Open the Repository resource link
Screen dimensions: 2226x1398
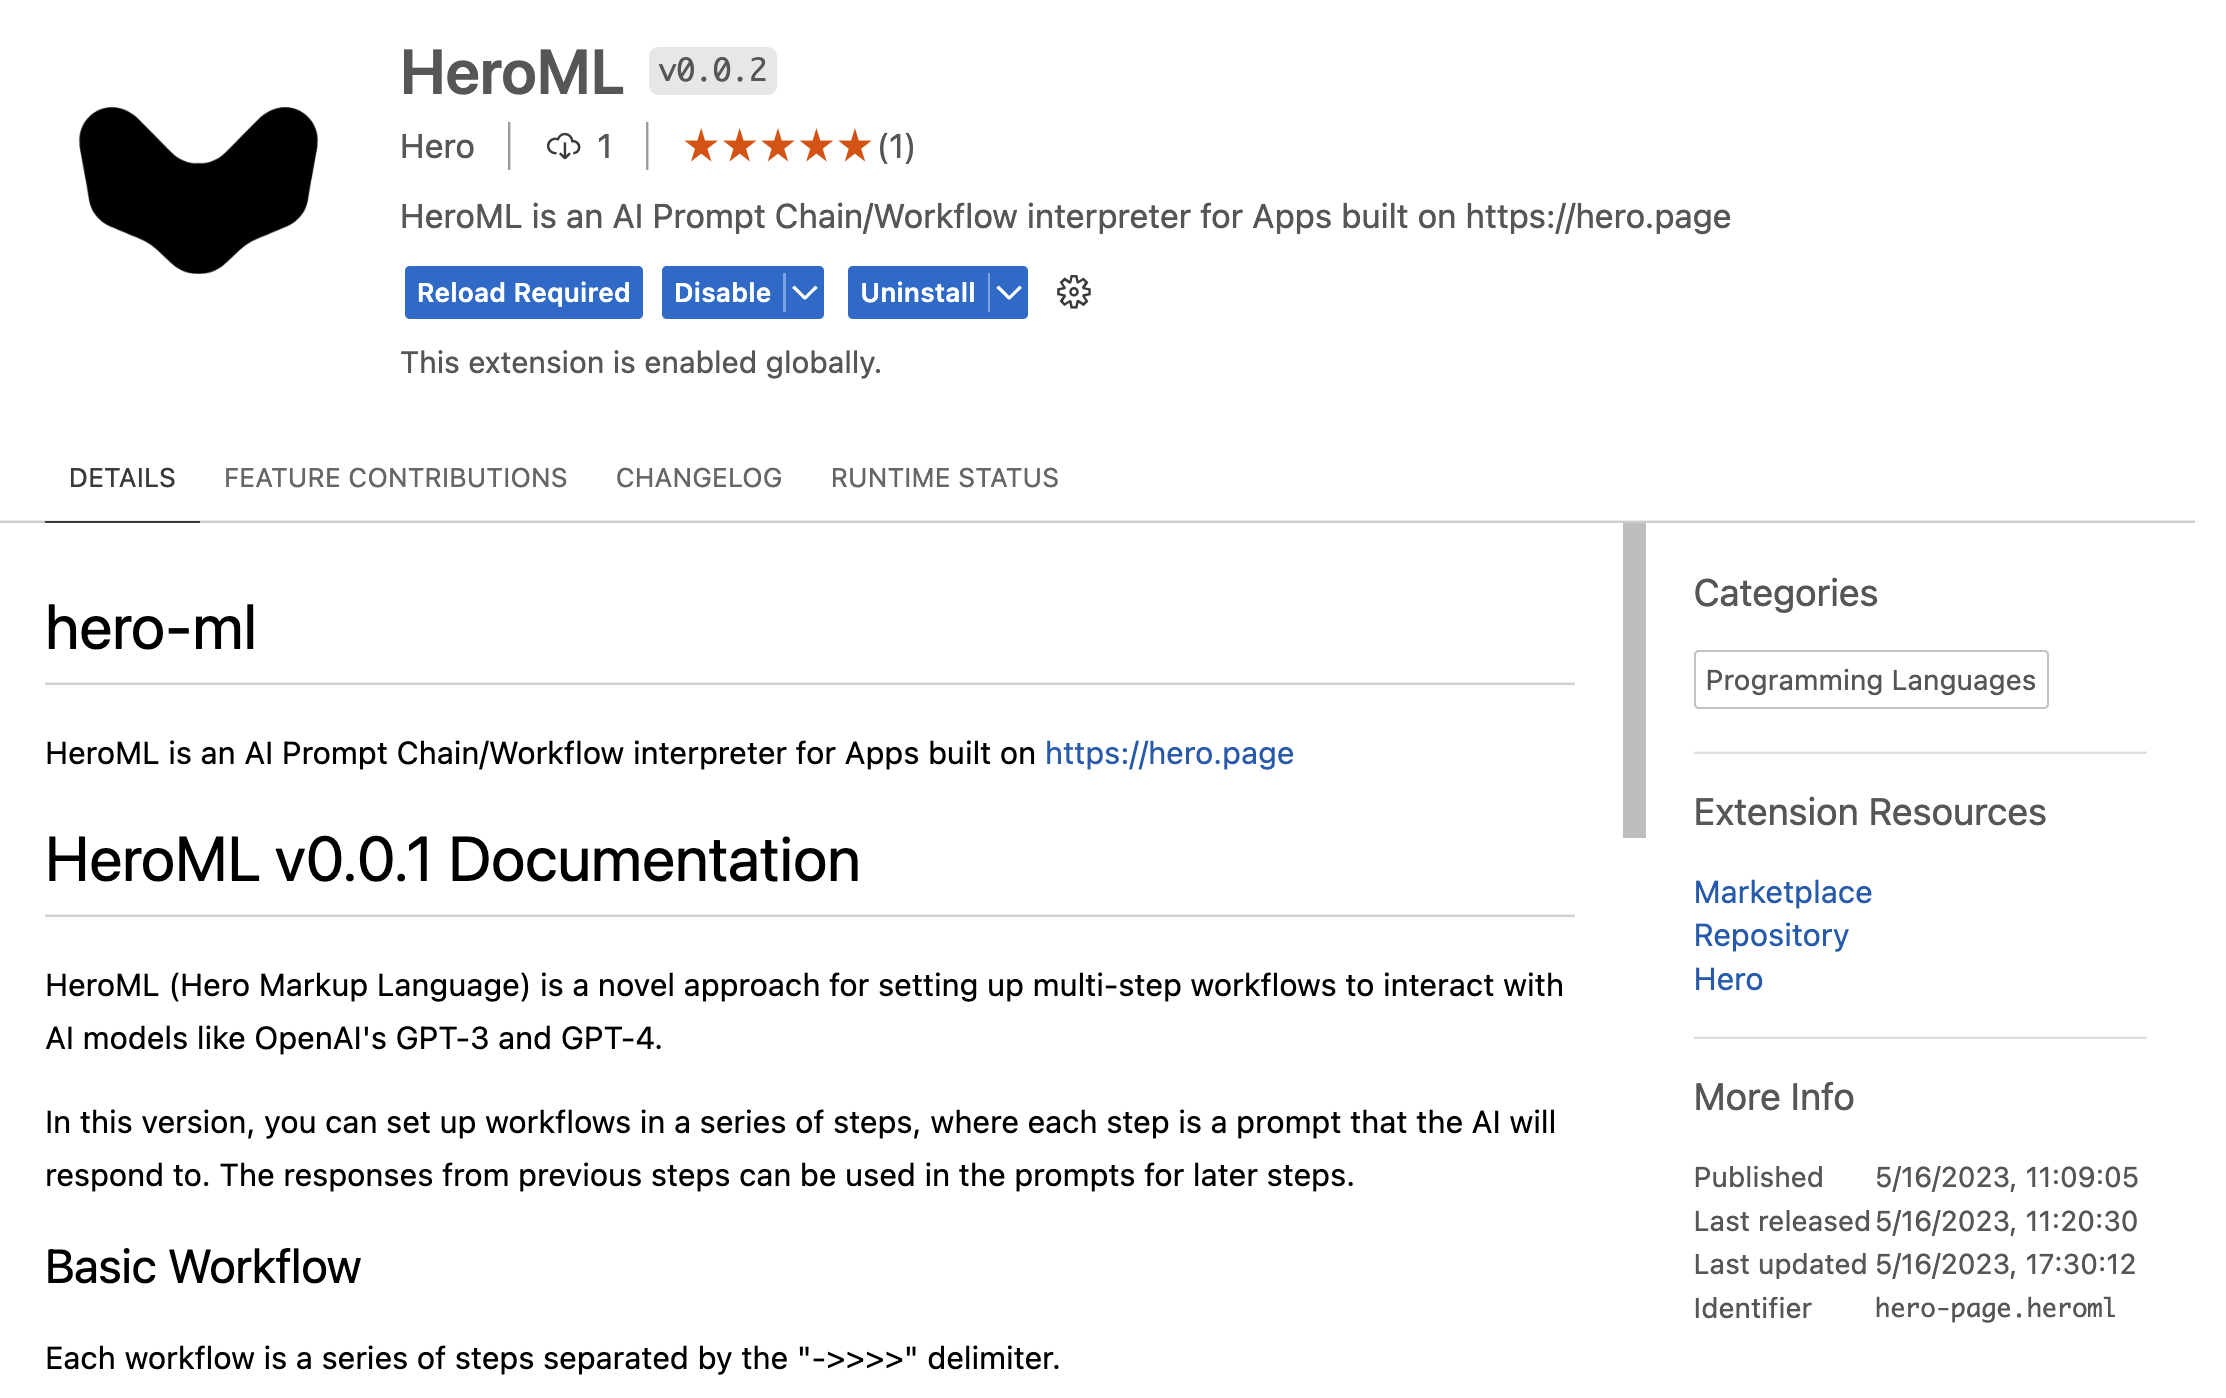(x=1770, y=935)
